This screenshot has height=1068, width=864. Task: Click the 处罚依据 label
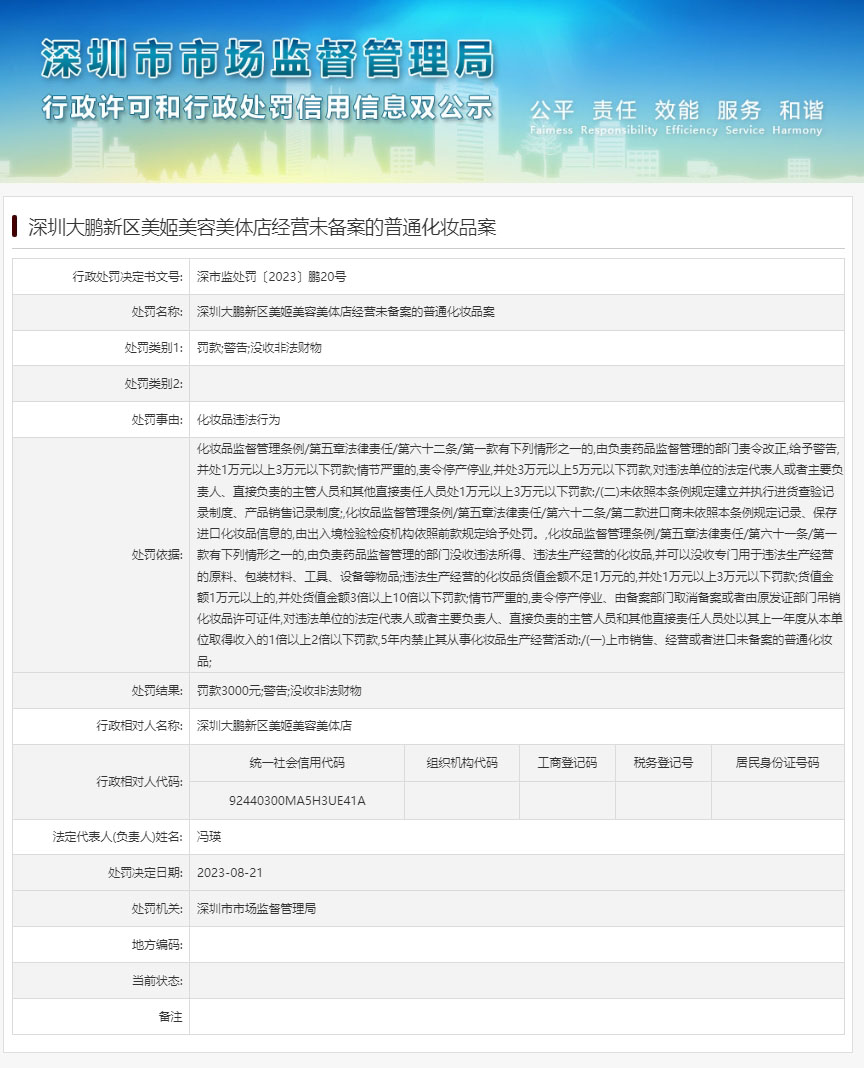click(157, 555)
